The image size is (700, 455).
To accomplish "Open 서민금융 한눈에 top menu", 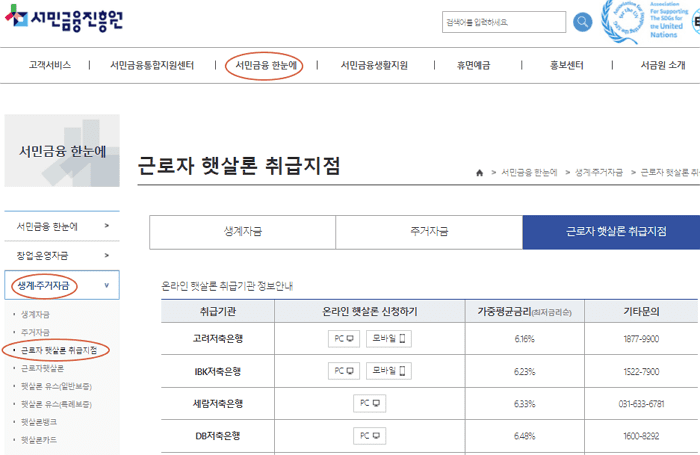I will click(266, 65).
